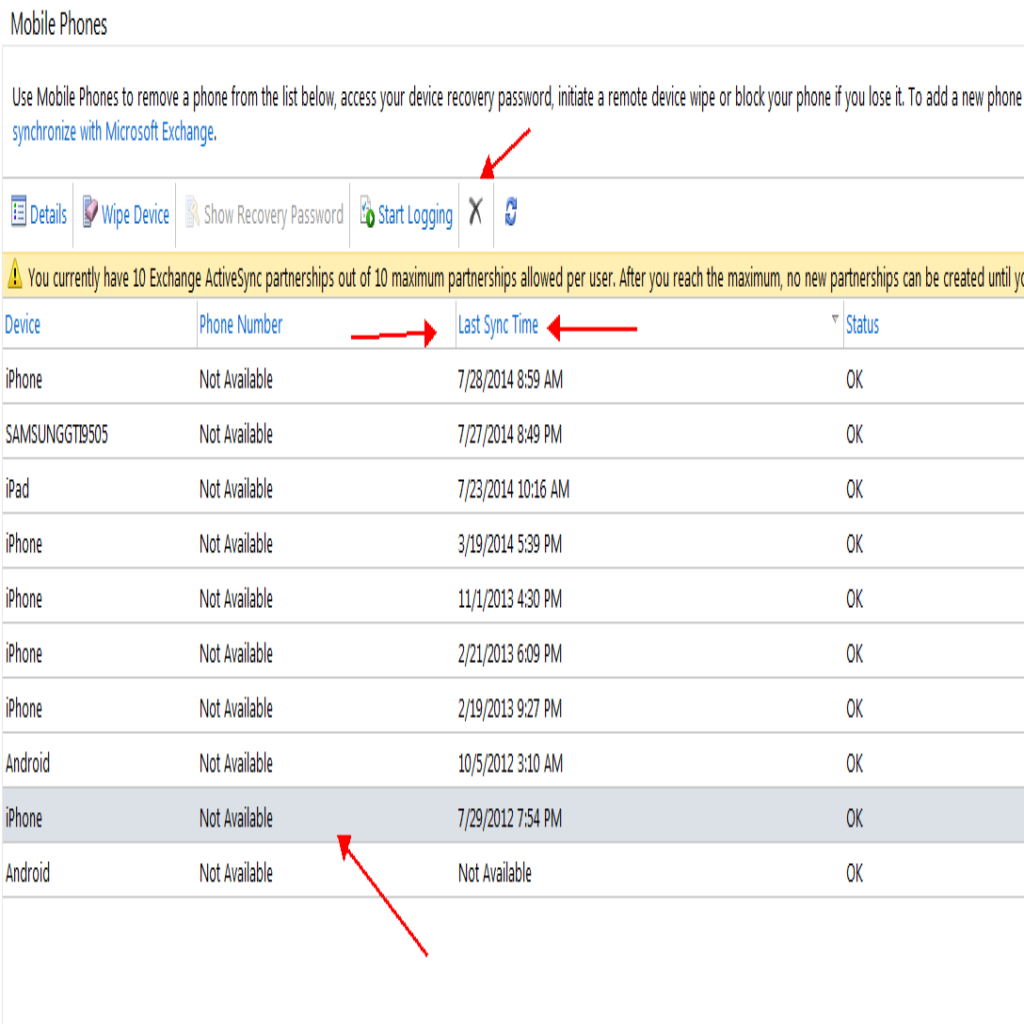Click the Show Recovery Password icon
This screenshot has height=1024, width=1024.
pyautogui.click(x=193, y=214)
